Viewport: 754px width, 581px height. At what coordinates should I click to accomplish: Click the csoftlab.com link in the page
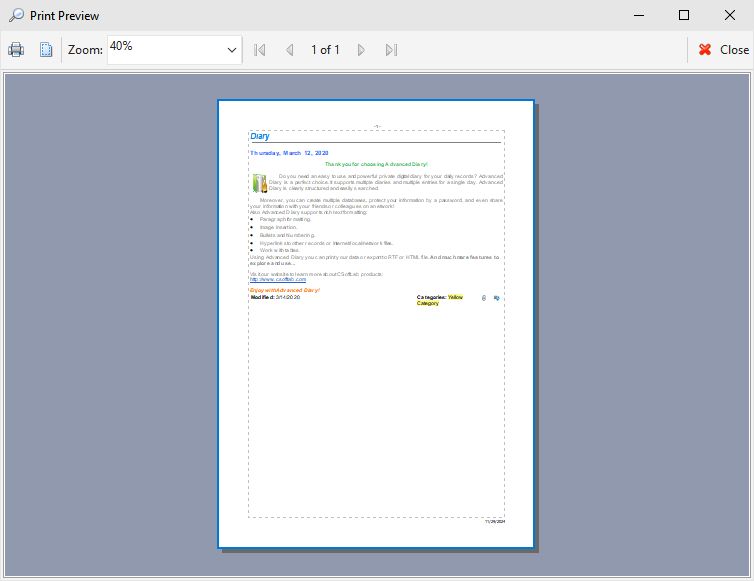click(x=278, y=279)
